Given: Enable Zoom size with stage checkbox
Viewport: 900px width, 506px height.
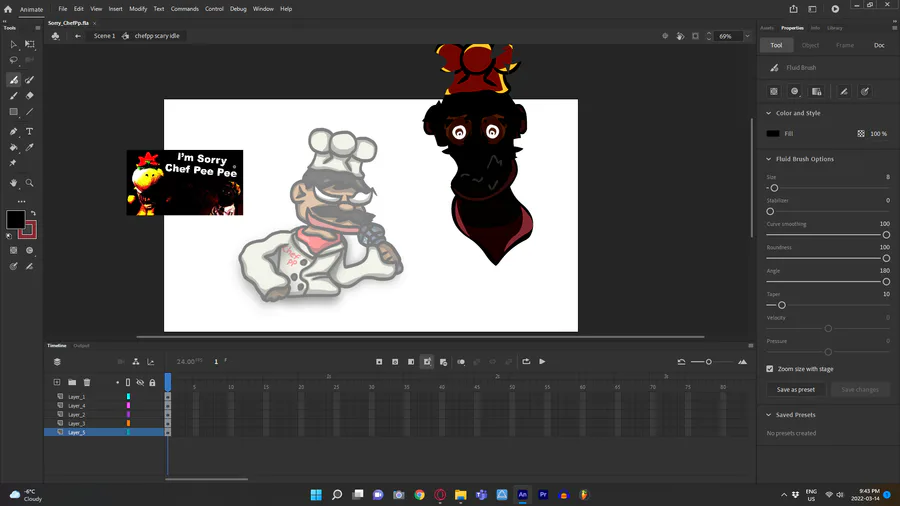Looking at the screenshot, I should [x=770, y=369].
